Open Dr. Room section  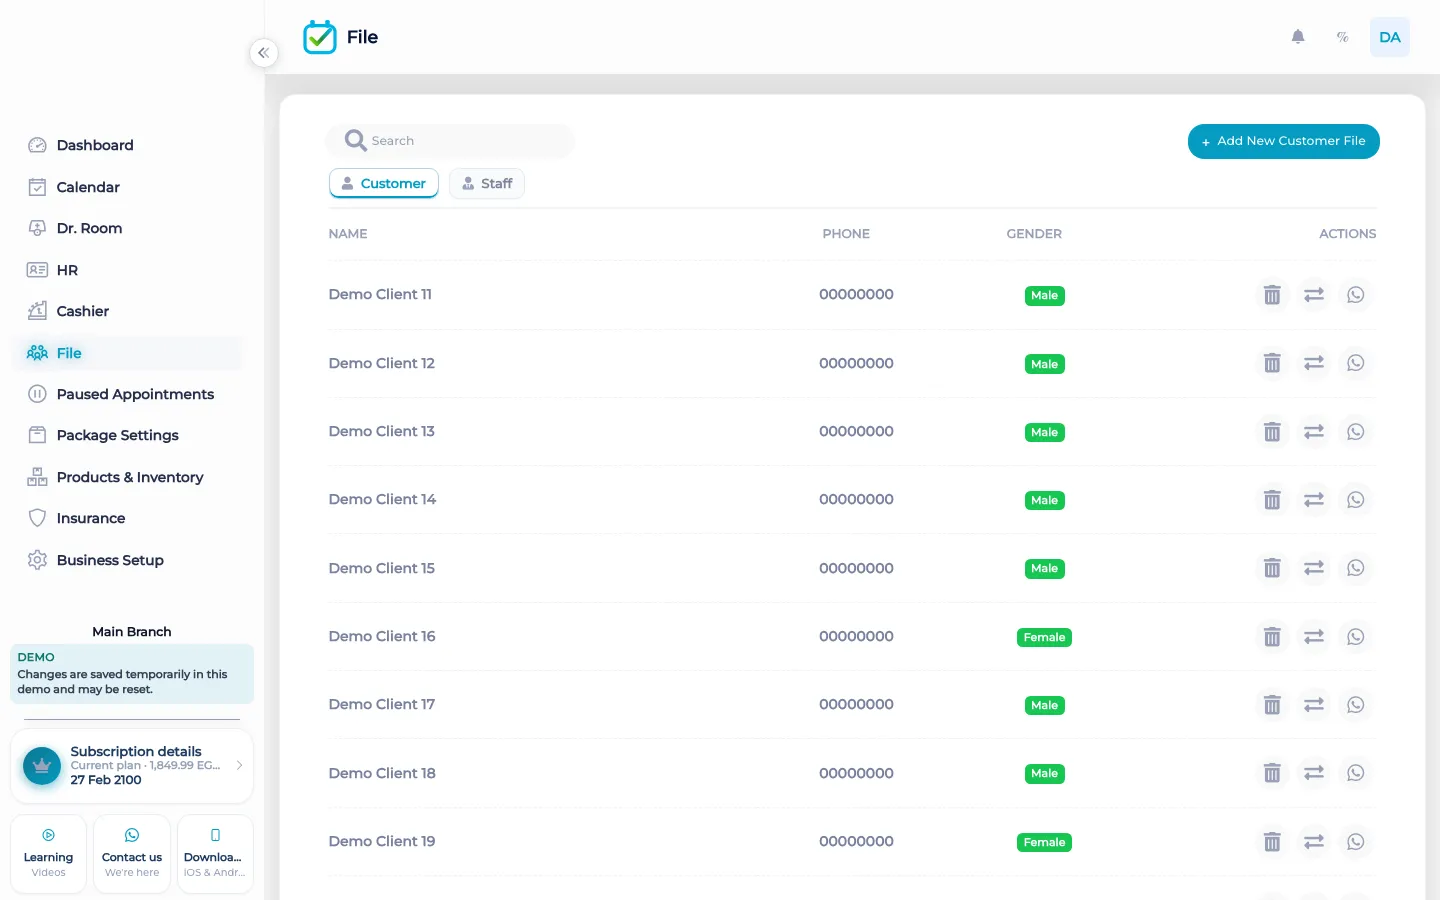[127, 228]
